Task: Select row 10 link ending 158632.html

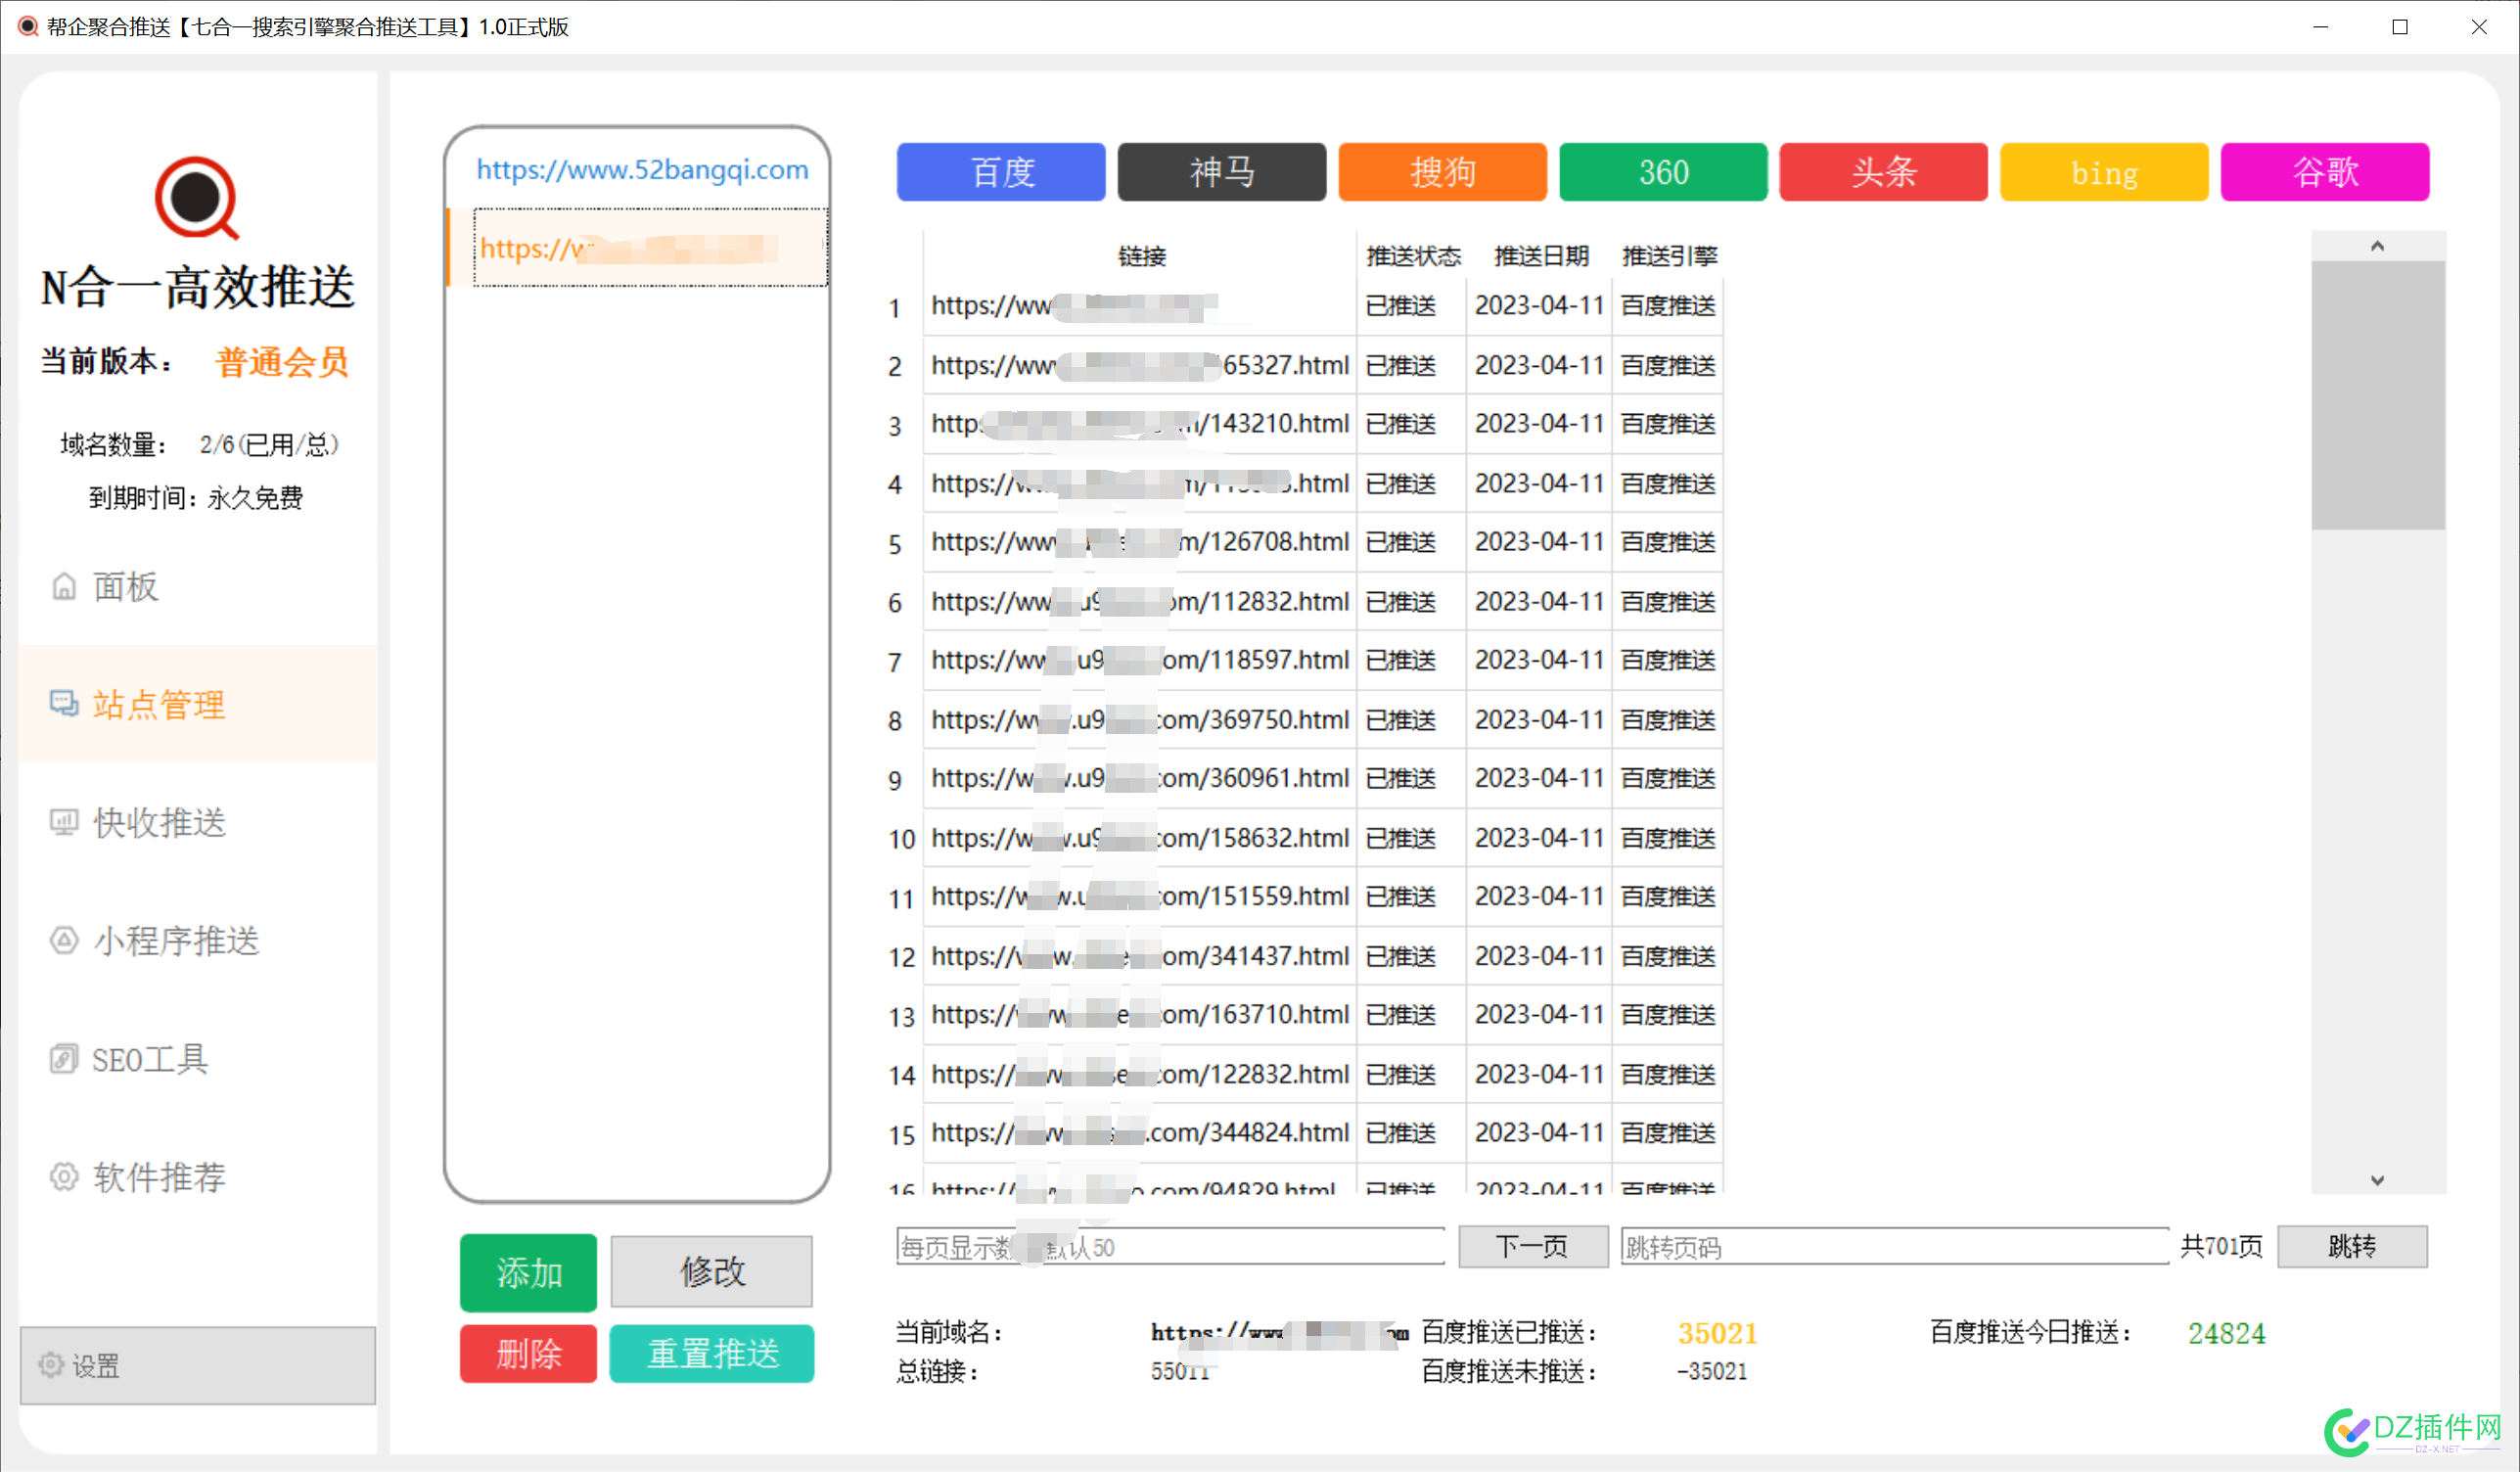Action: [1140, 837]
